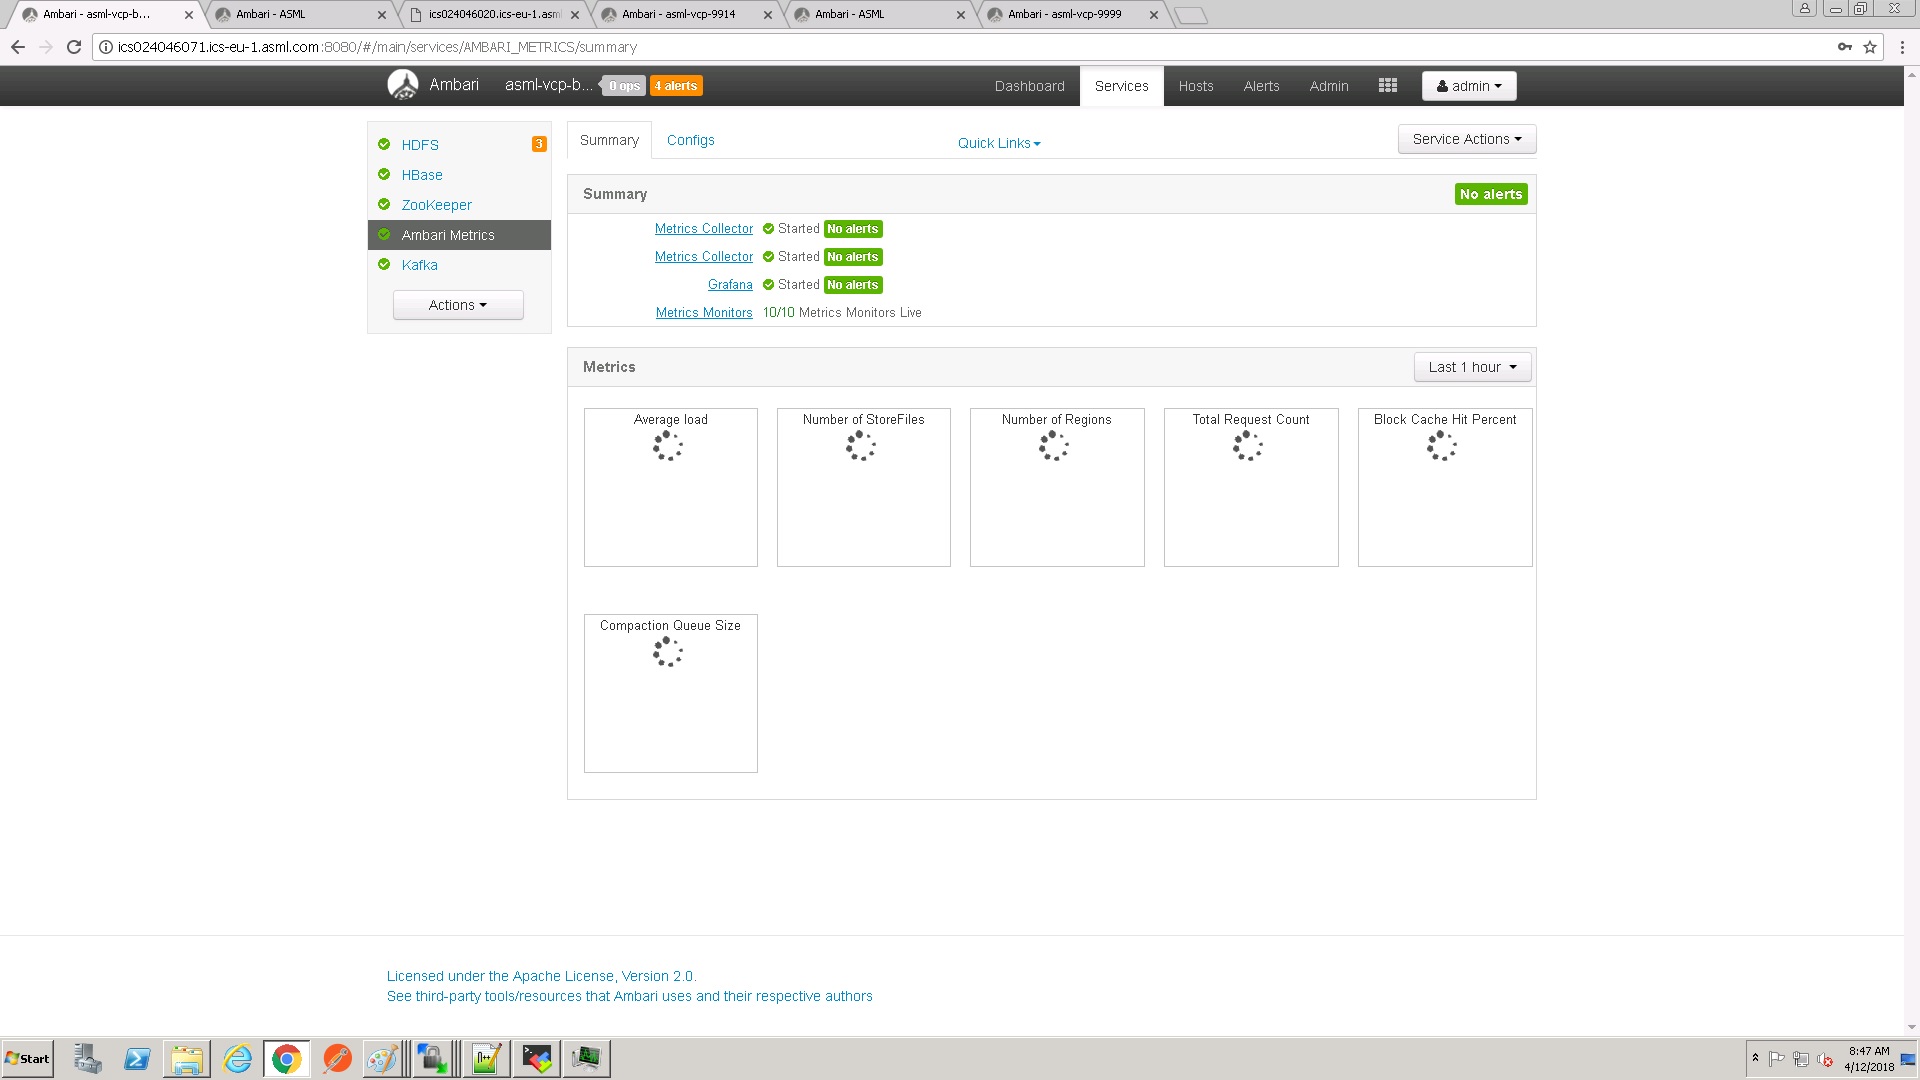Image resolution: width=1920 pixels, height=1080 pixels.
Task: Click the HDFS alert count badge
Action: 539,144
